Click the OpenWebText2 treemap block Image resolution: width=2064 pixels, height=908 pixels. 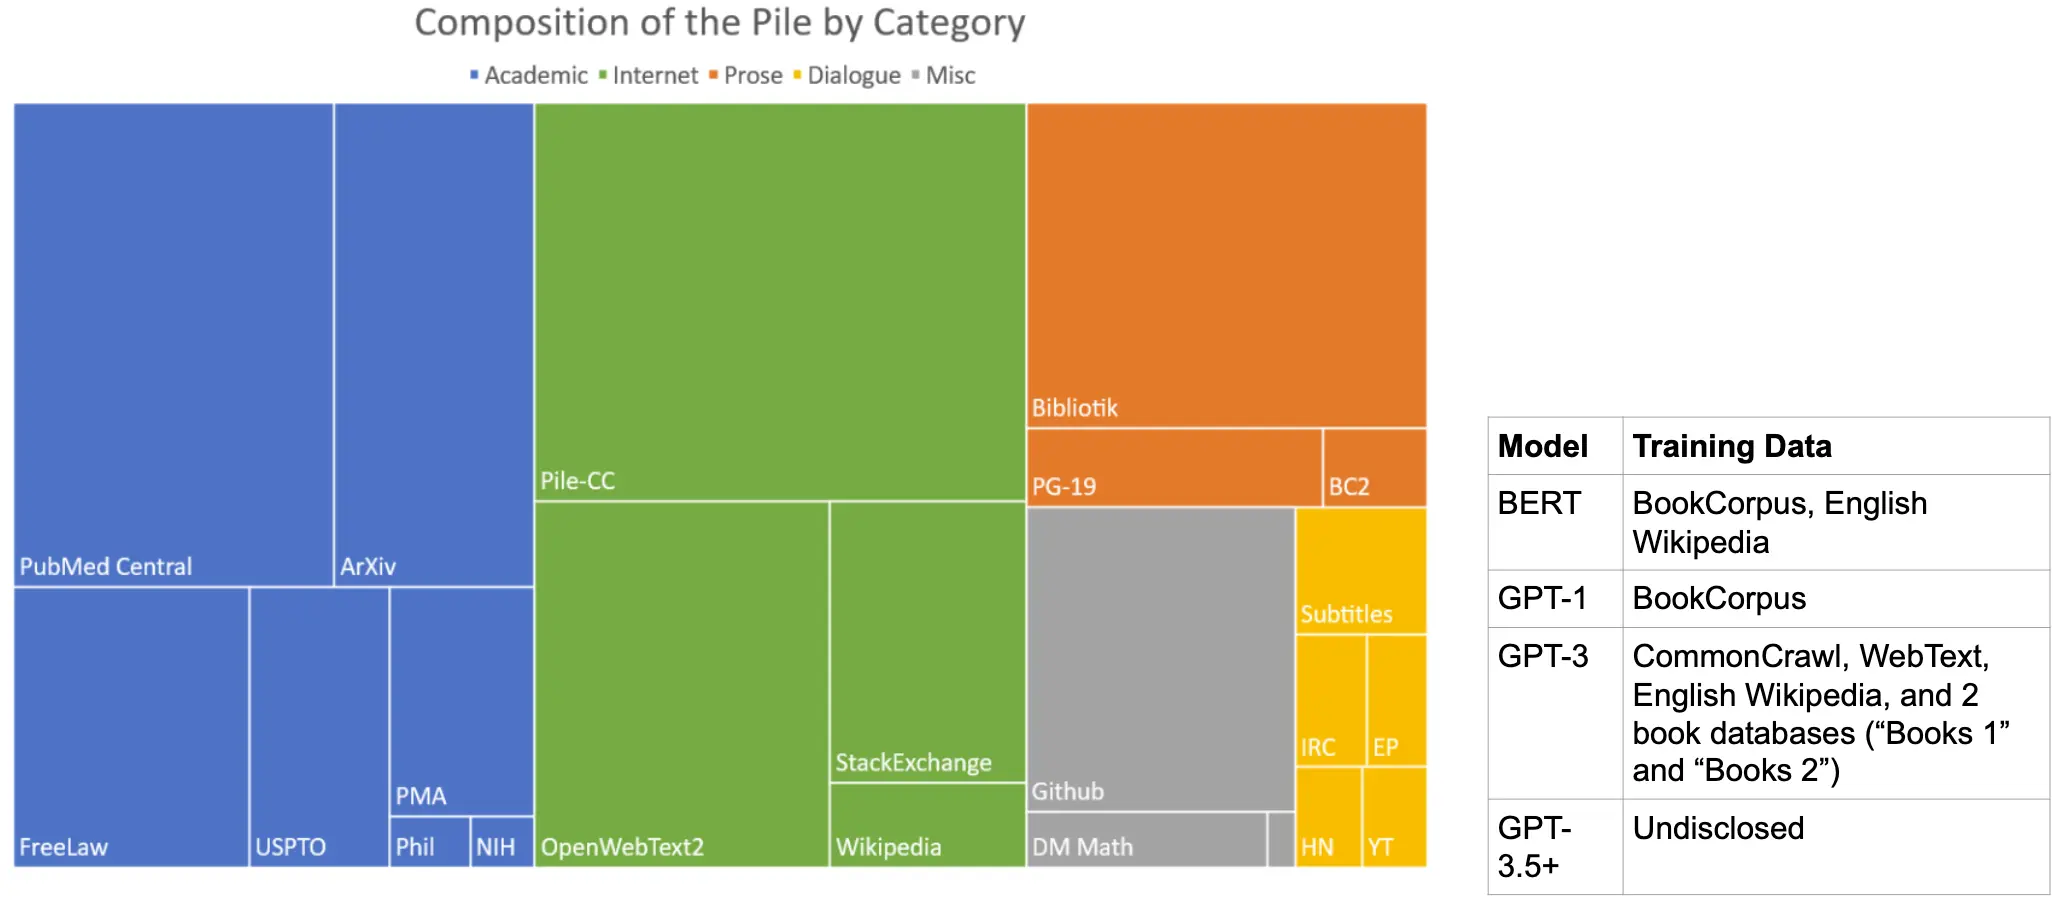point(682,684)
